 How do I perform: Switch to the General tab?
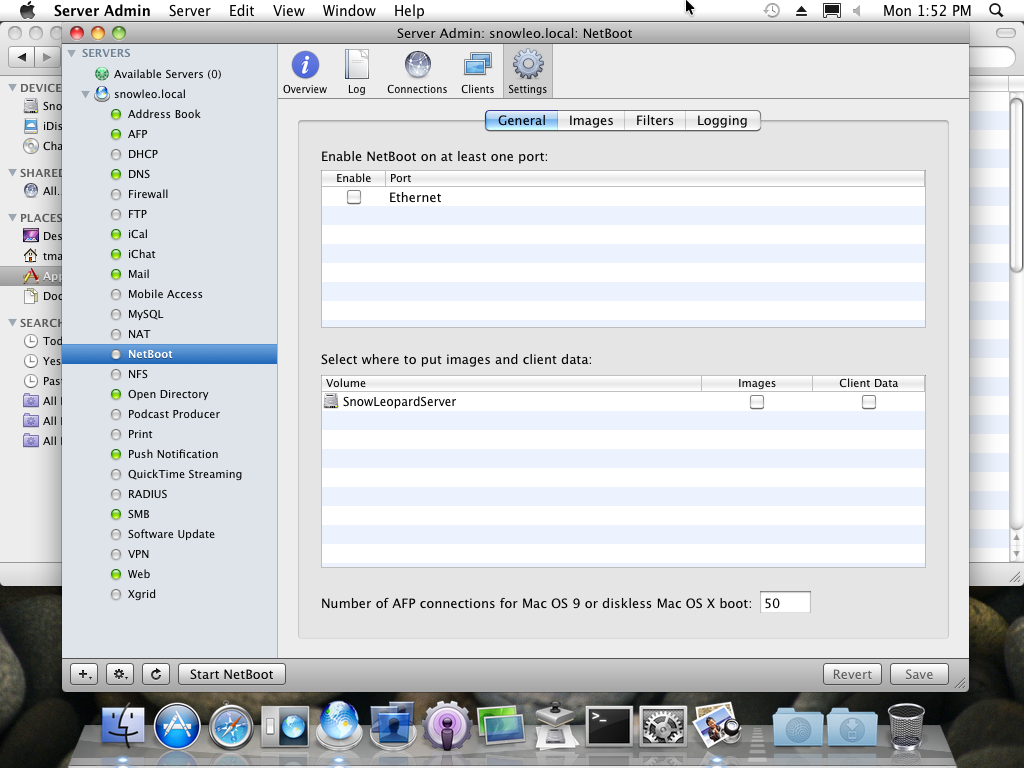[x=521, y=120]
